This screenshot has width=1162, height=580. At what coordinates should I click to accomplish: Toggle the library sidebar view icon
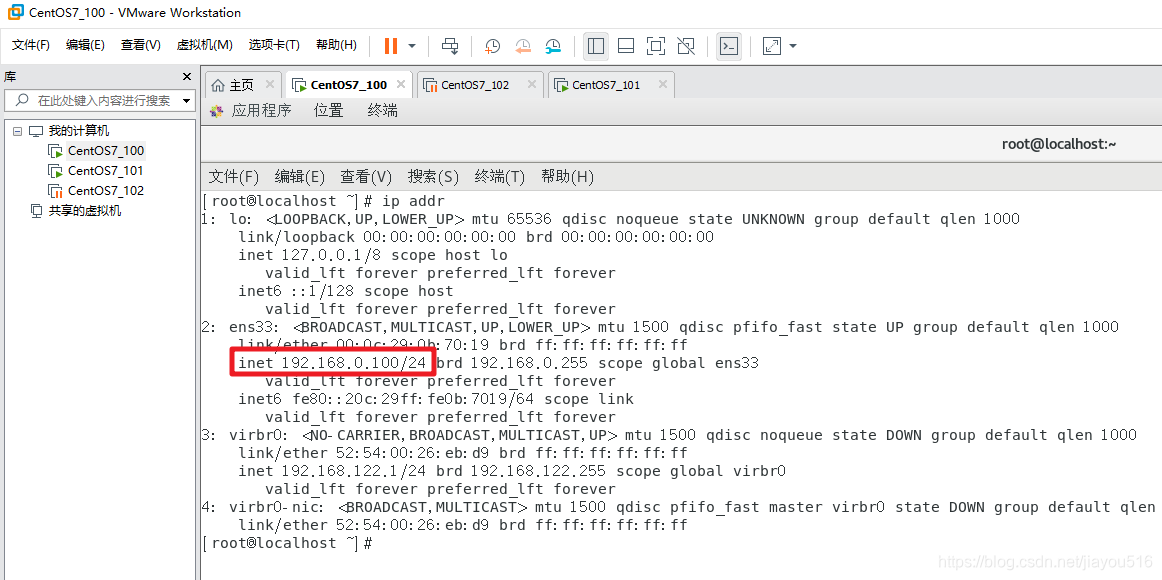point(595,46)
